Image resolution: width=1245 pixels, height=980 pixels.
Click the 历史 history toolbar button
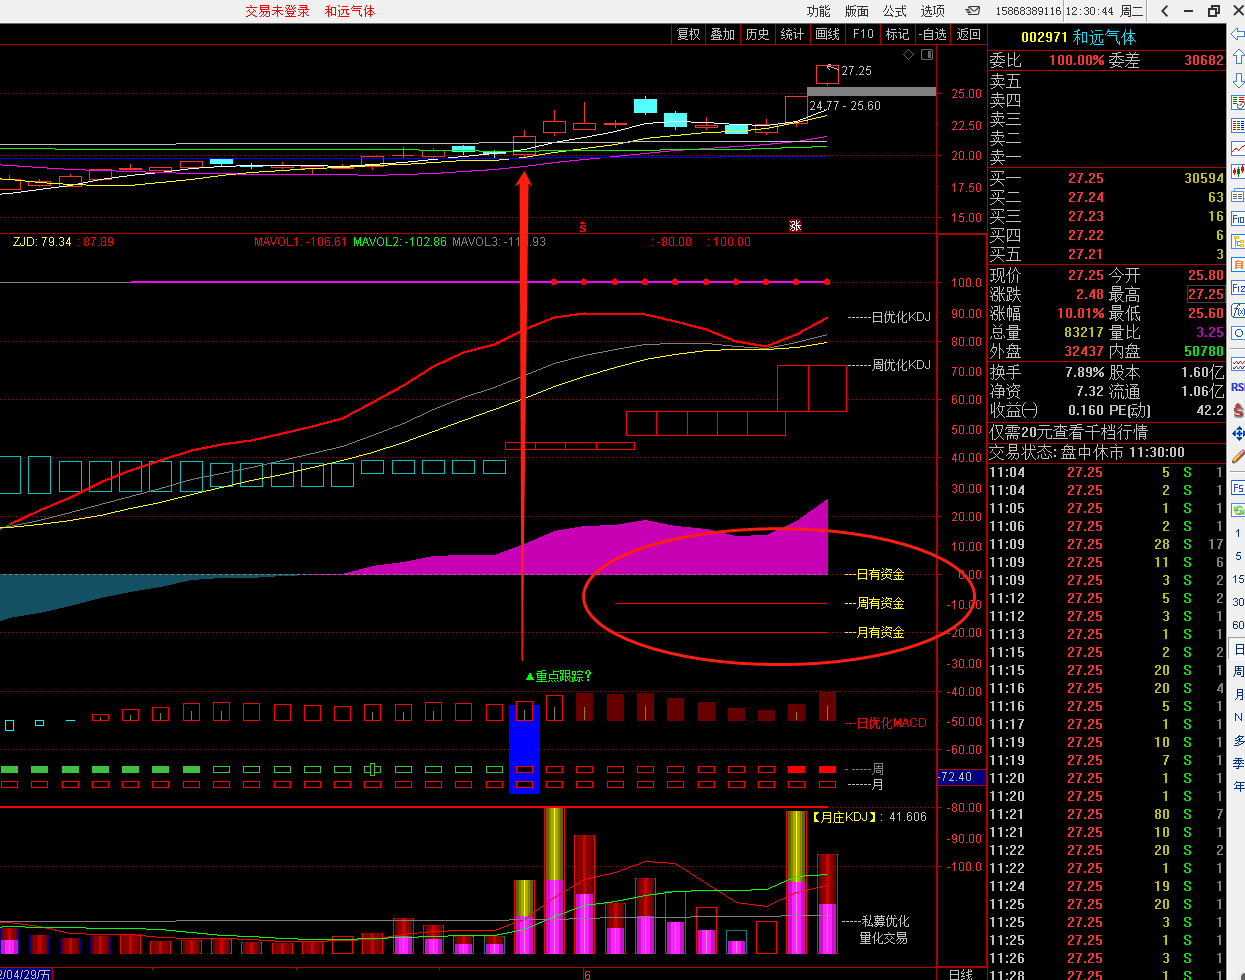tap(758, 34)
